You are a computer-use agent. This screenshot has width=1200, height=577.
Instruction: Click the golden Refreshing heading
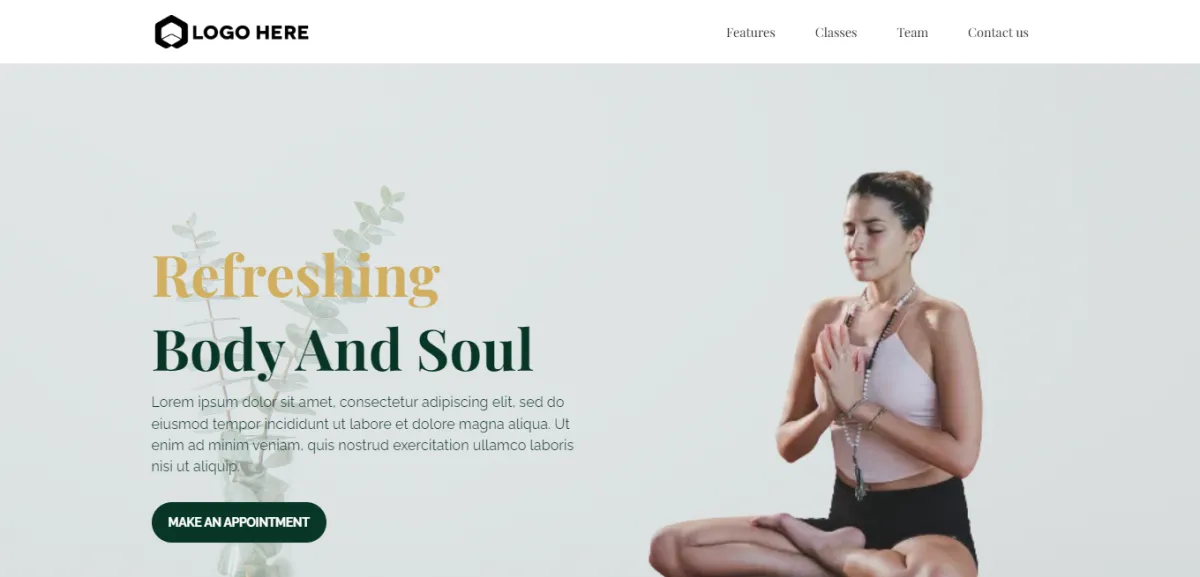[x=296, y=277]
